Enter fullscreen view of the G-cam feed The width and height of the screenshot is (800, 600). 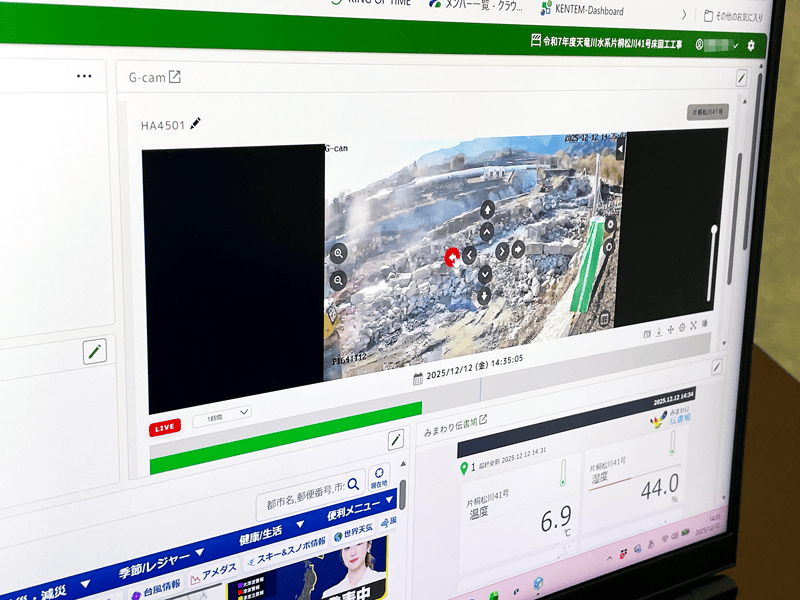click(693, 325)
